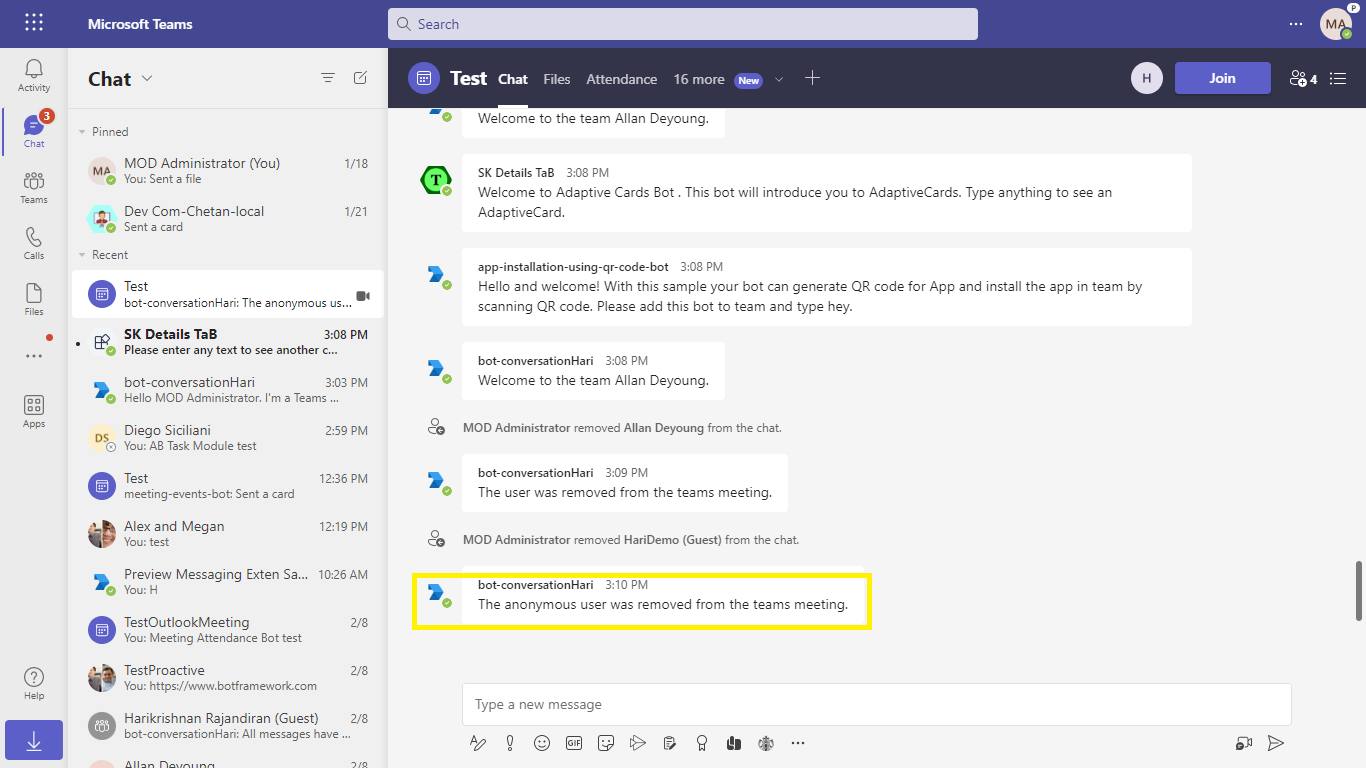Screen dimensions: 1366x768
Task: Open the Calls section
Action: pos(34,244)
